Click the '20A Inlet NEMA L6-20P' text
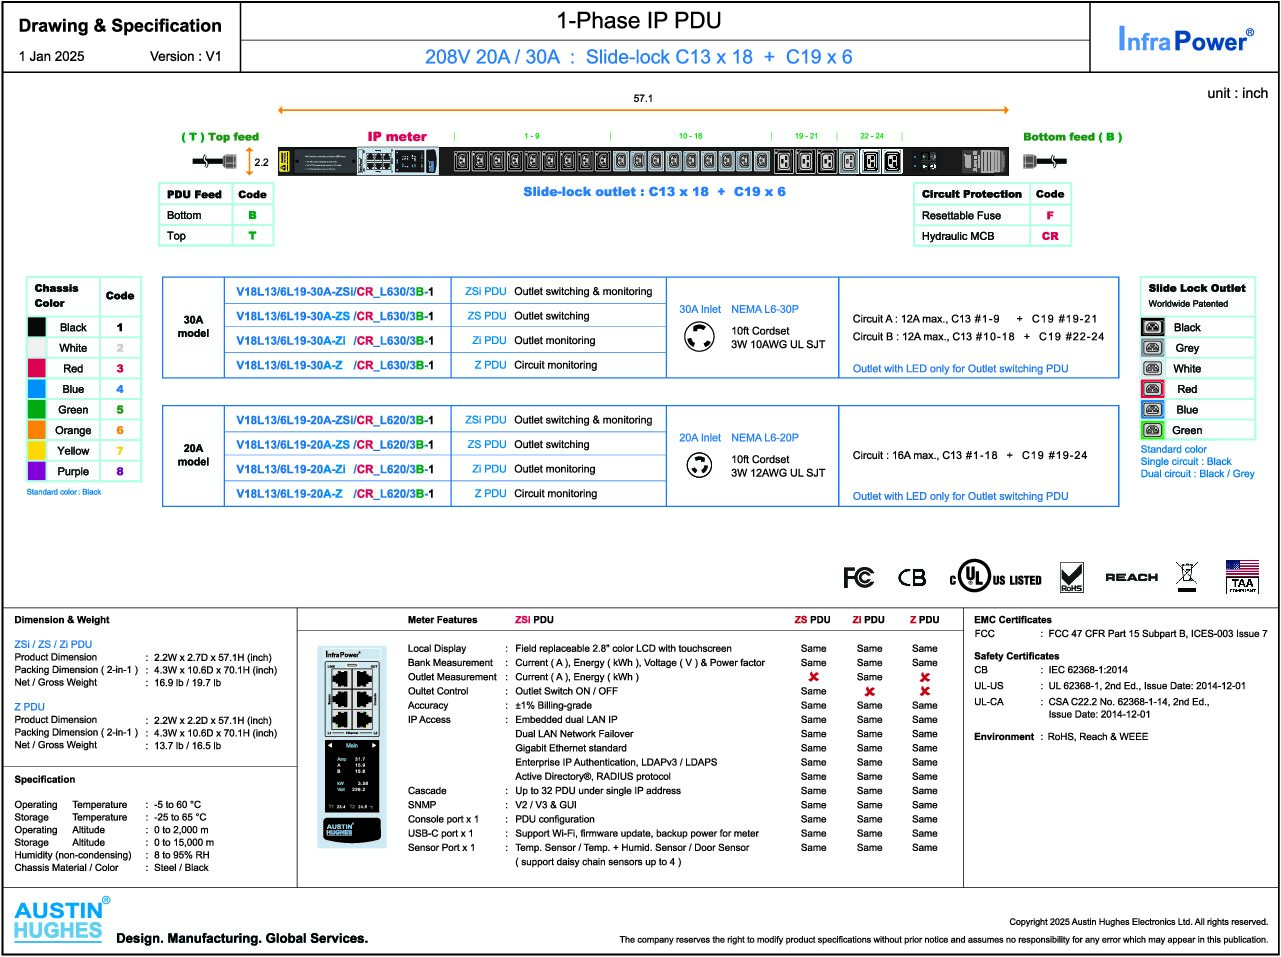1281x957 pixels. click(739, 438)
